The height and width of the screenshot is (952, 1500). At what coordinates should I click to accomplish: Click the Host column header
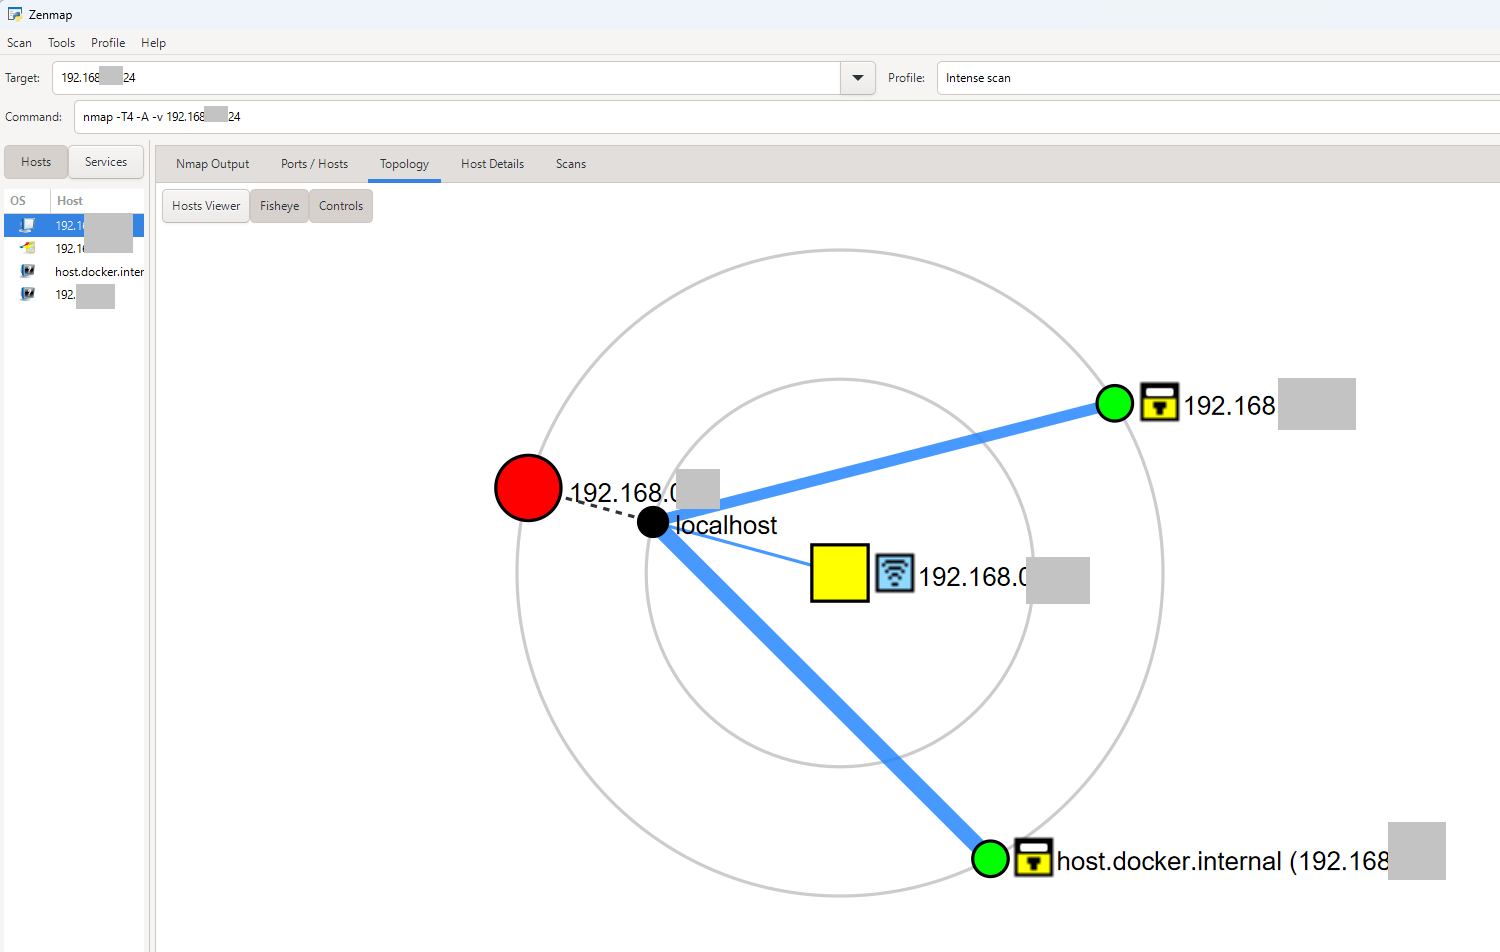[x=98, y=201]
